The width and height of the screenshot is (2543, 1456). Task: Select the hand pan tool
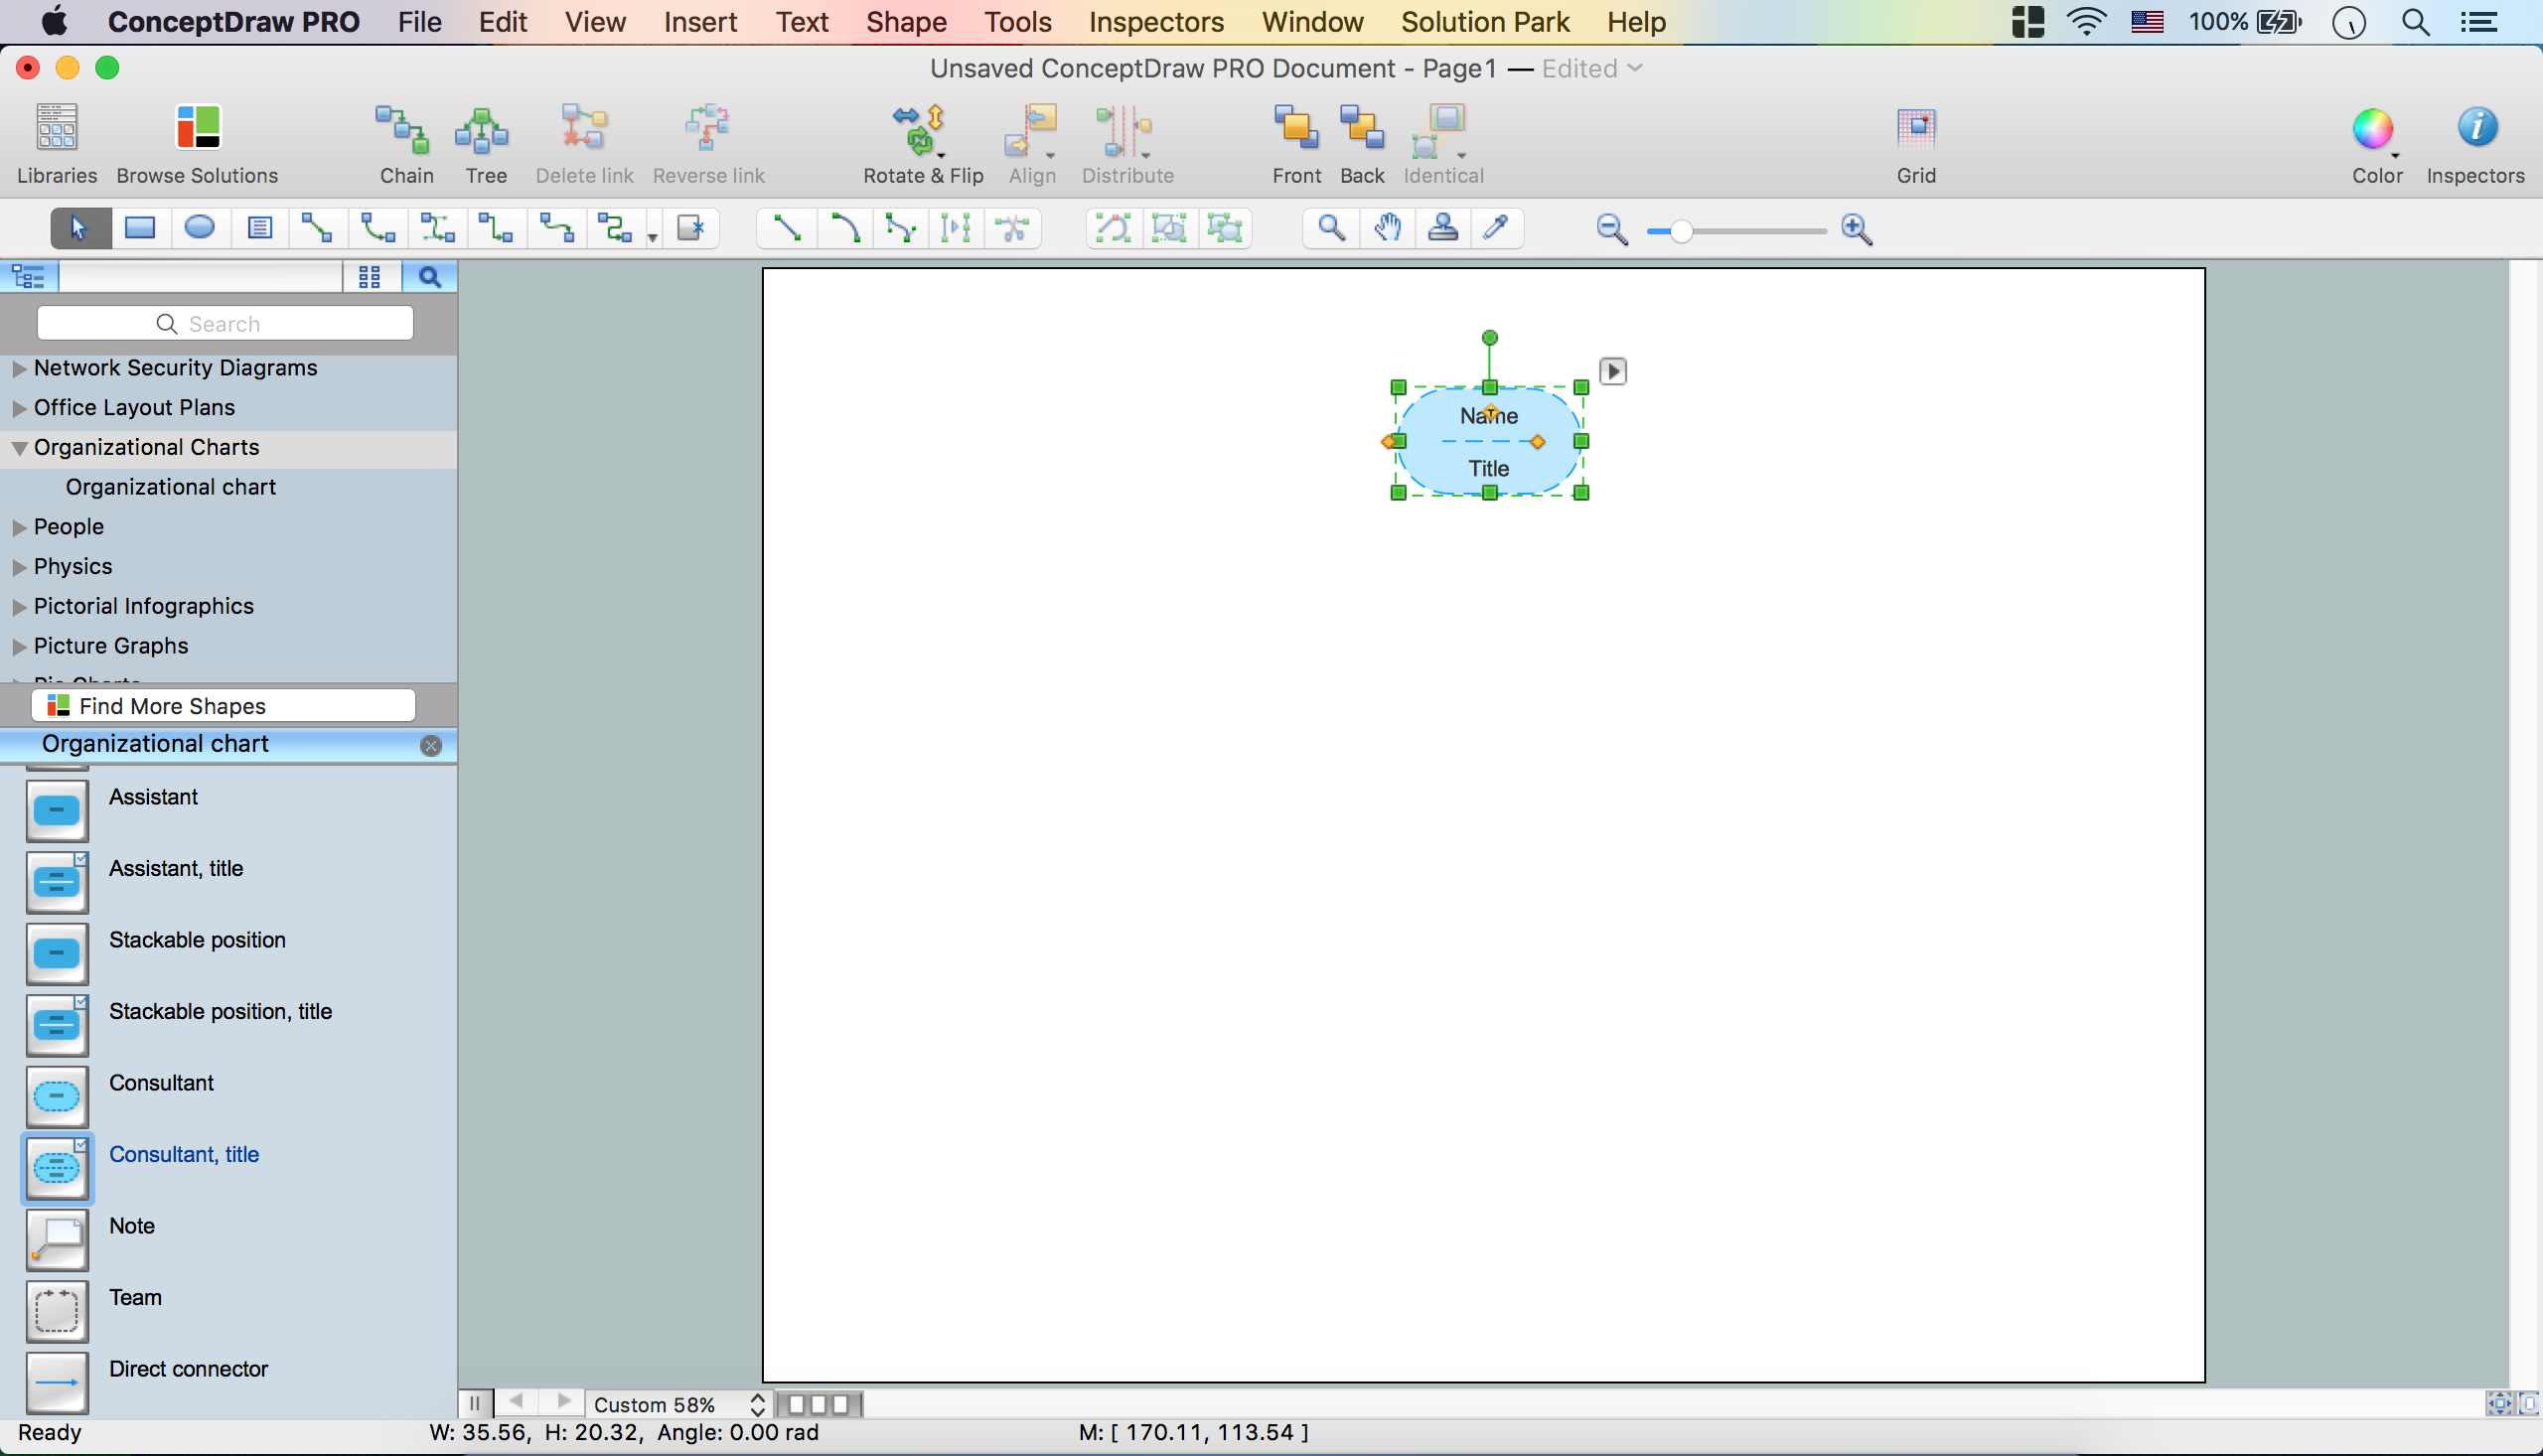pos(1386,229)
